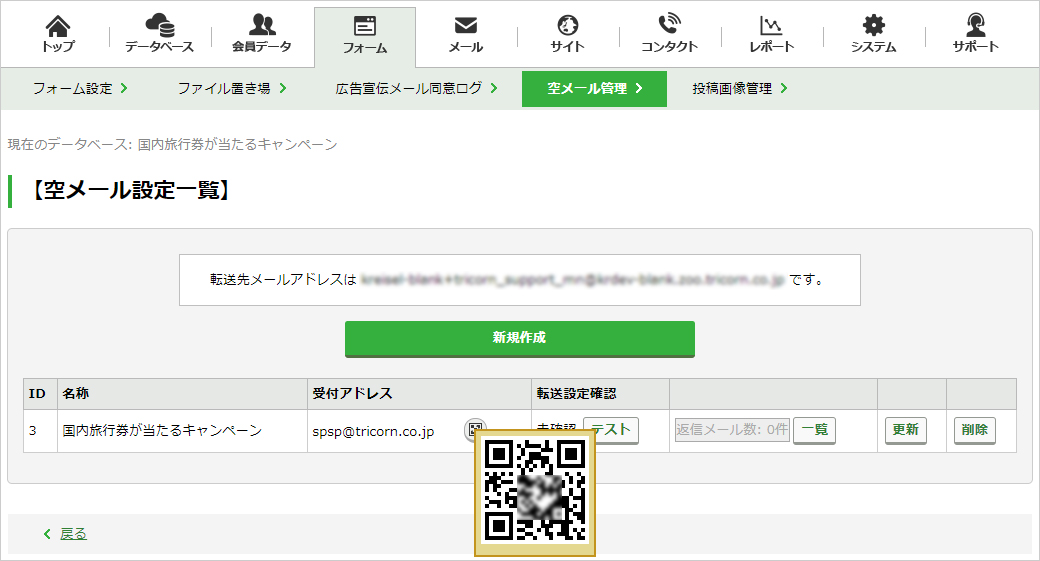Click the テスト button for forwarding check
The image size is (1040, 561).
point(611,430)
